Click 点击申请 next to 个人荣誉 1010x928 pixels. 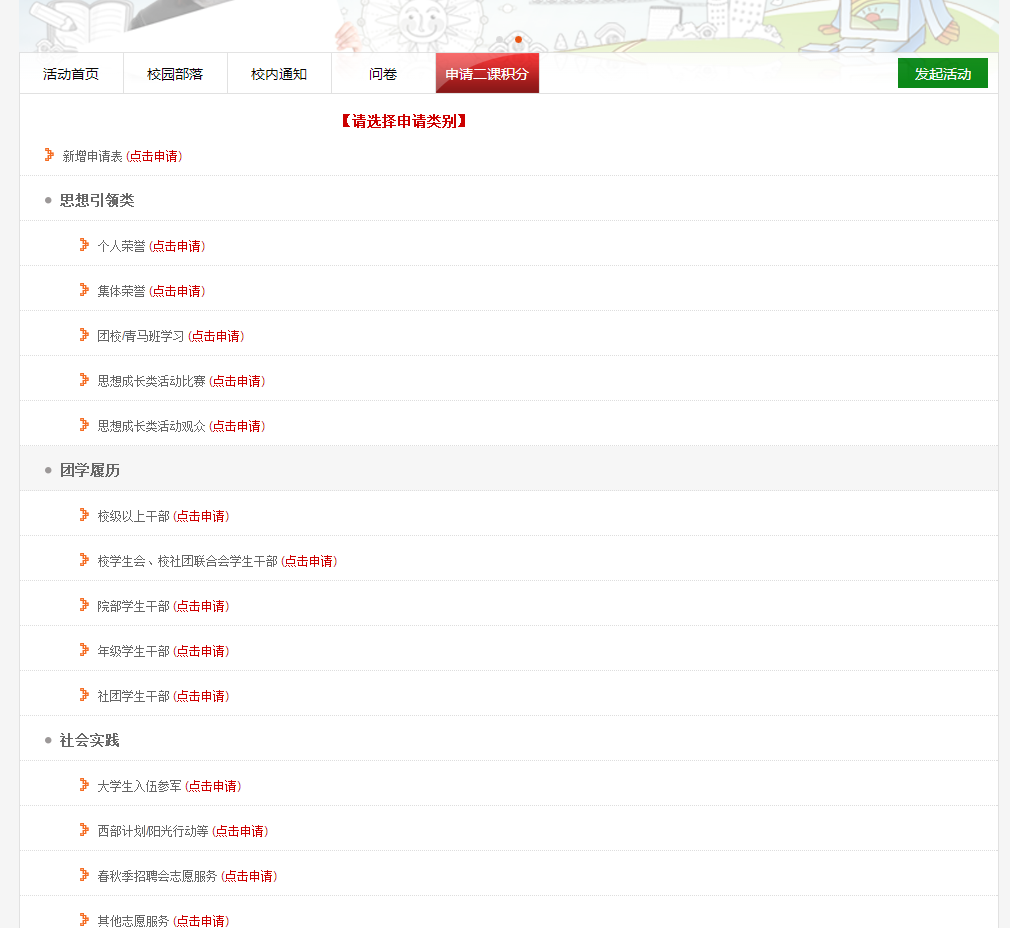(177, 247)
